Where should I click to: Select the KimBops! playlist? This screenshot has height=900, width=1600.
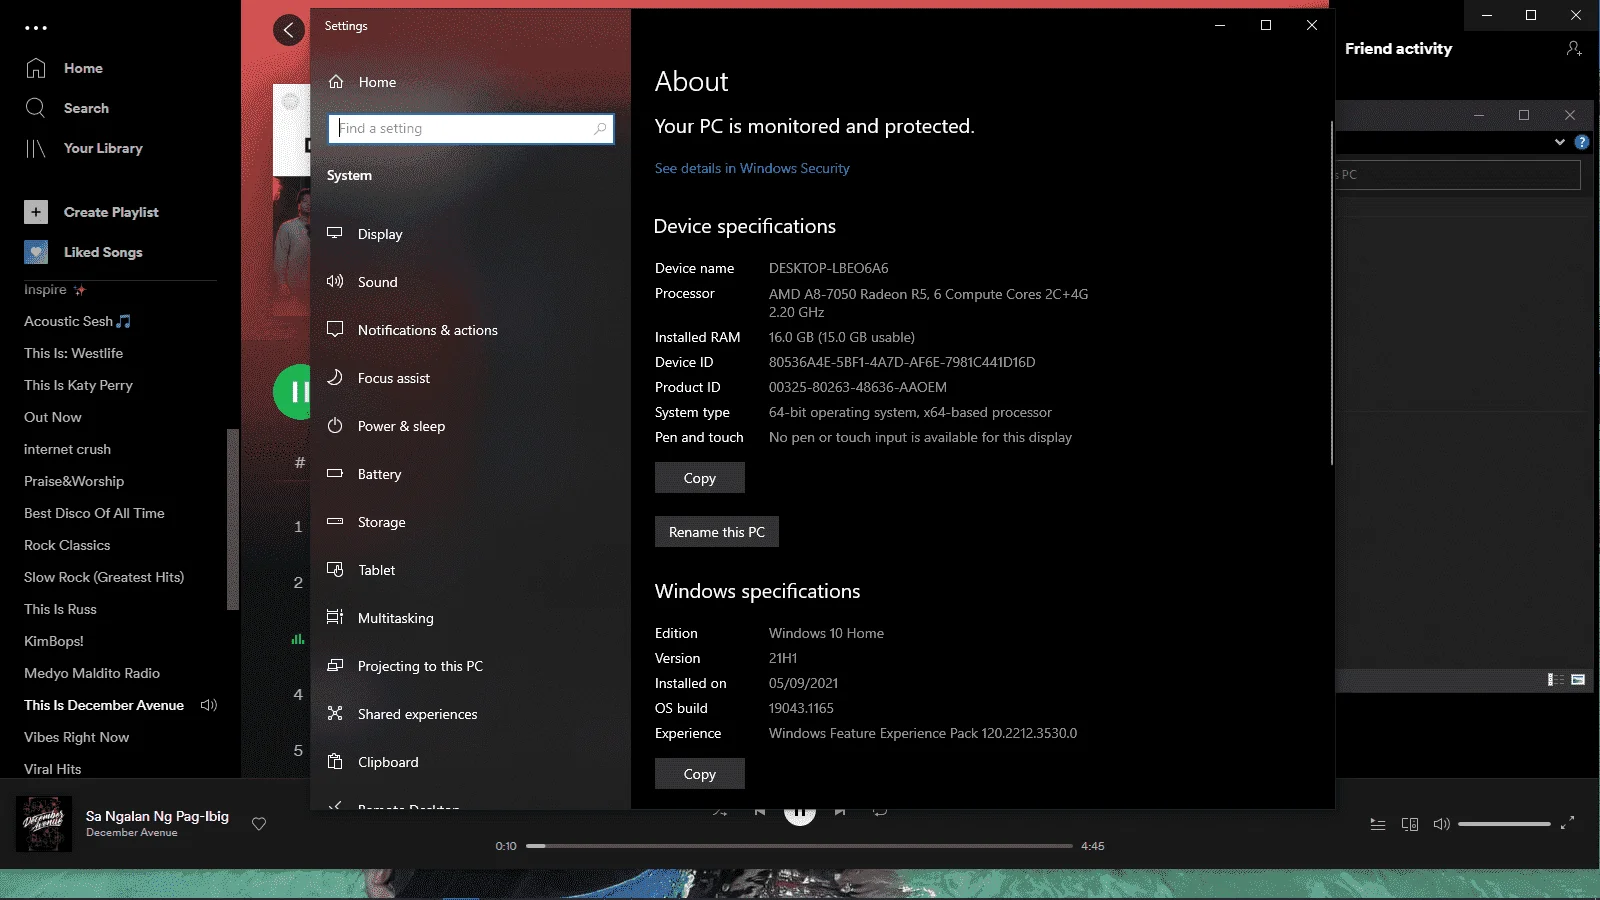tap(54, 641)
